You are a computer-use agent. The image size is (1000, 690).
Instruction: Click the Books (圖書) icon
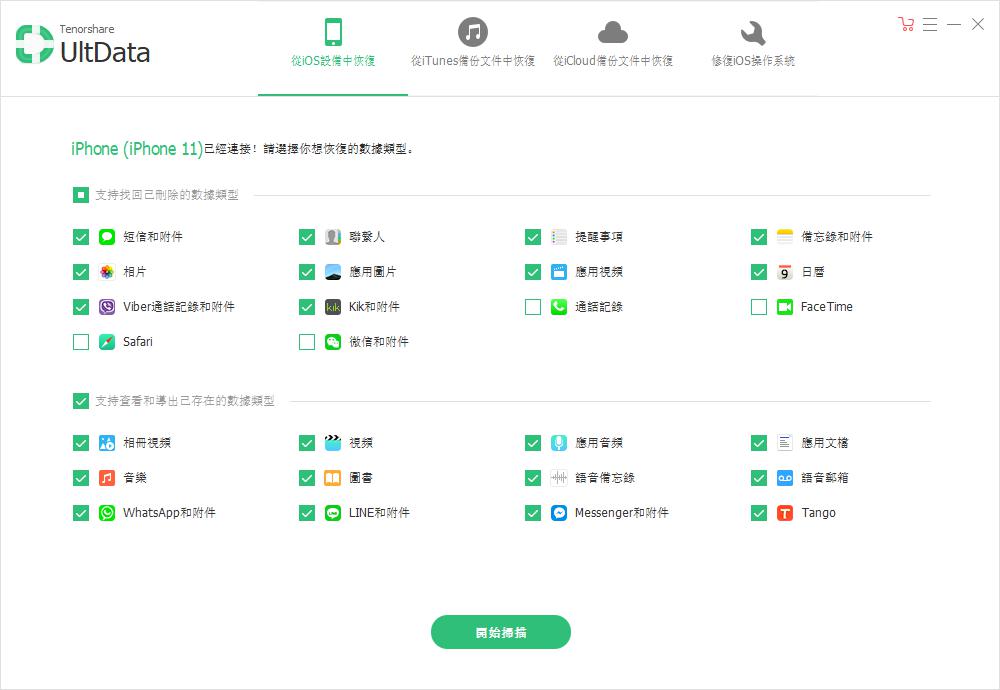click(x=333, y=478)
